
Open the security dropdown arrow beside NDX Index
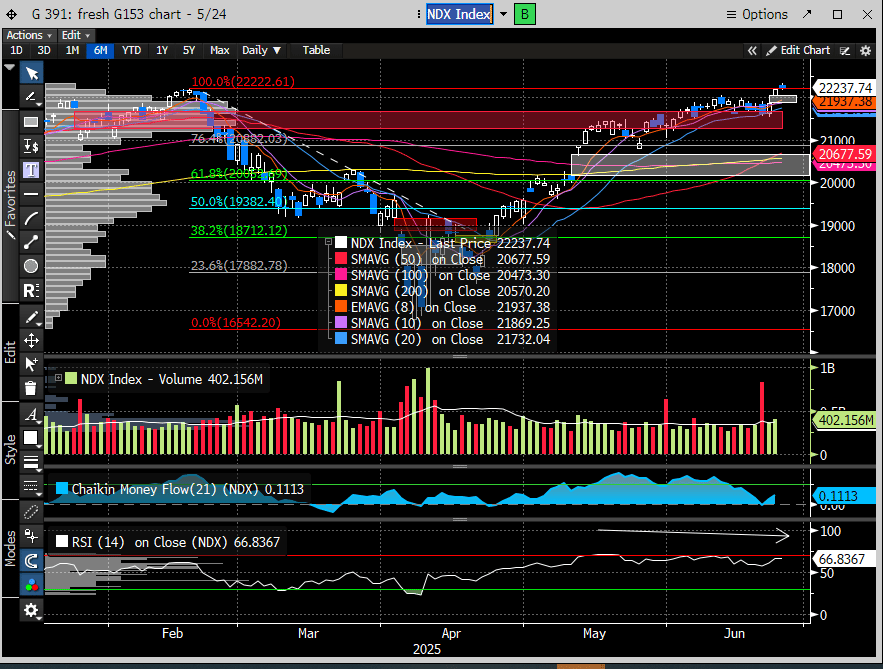(503, 14)
